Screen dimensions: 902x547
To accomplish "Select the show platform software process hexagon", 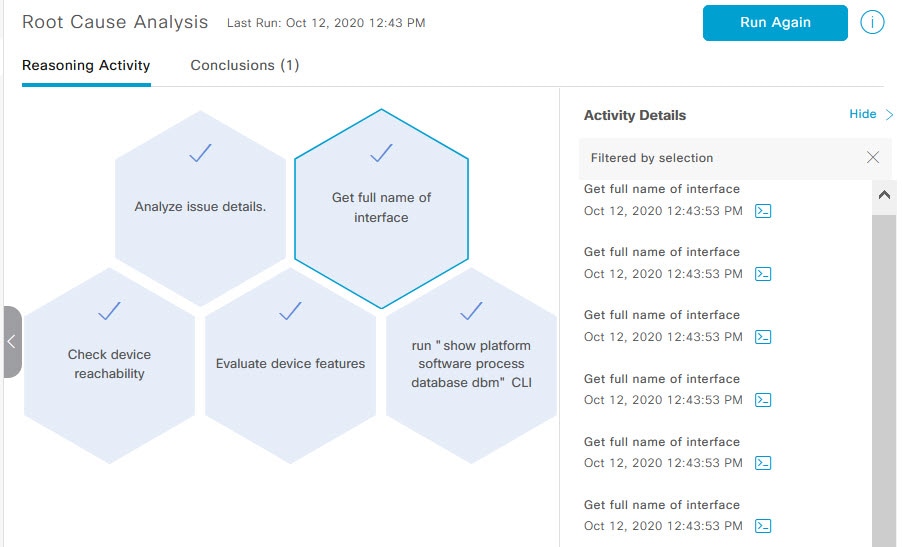I will (x=470, y=364).
